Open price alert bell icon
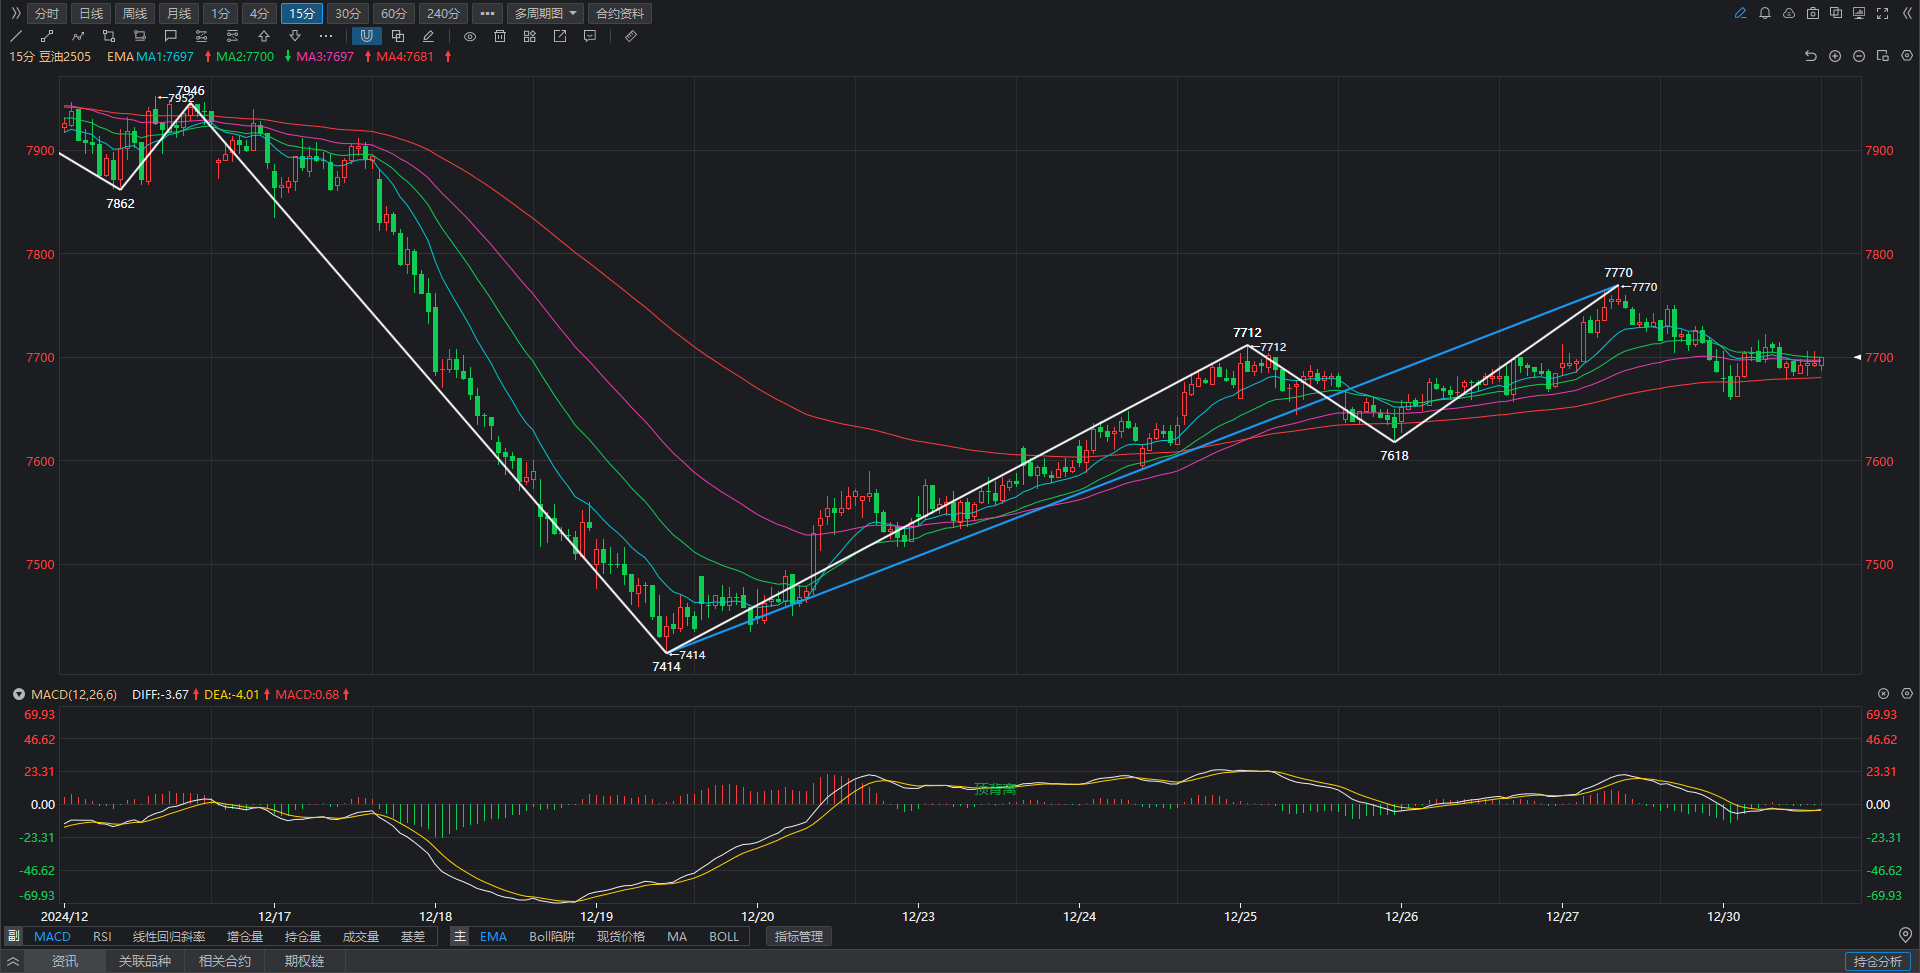1920x973 pixels. (1765, 13)
